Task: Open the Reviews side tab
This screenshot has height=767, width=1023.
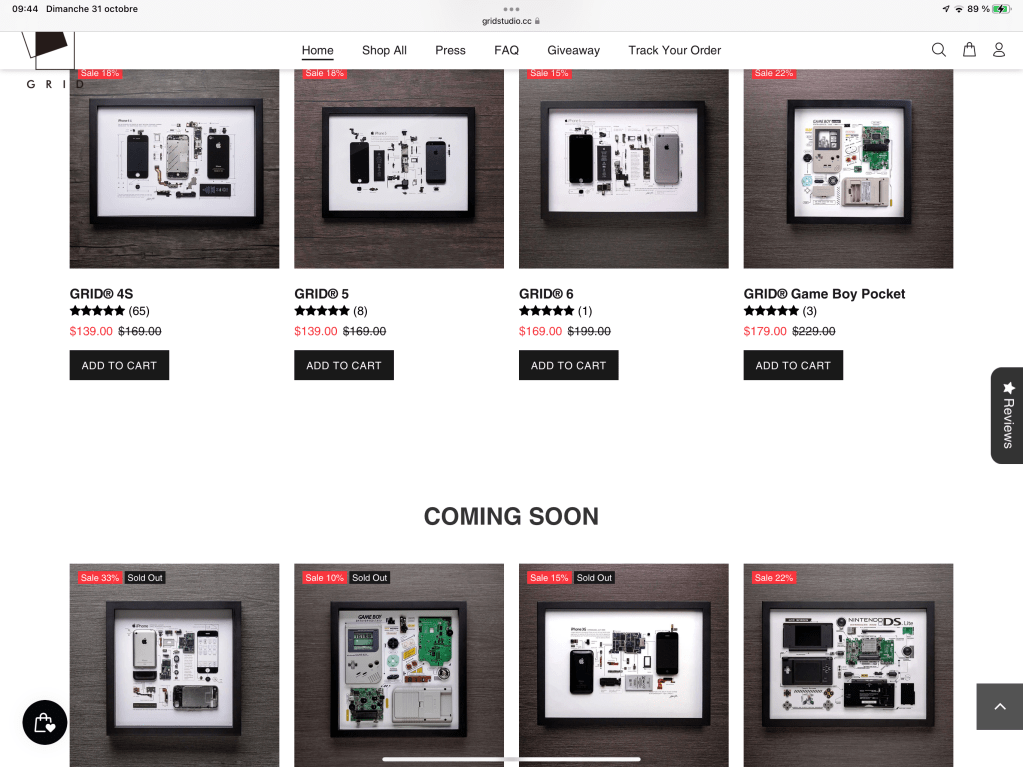Action: [1007, 415]
